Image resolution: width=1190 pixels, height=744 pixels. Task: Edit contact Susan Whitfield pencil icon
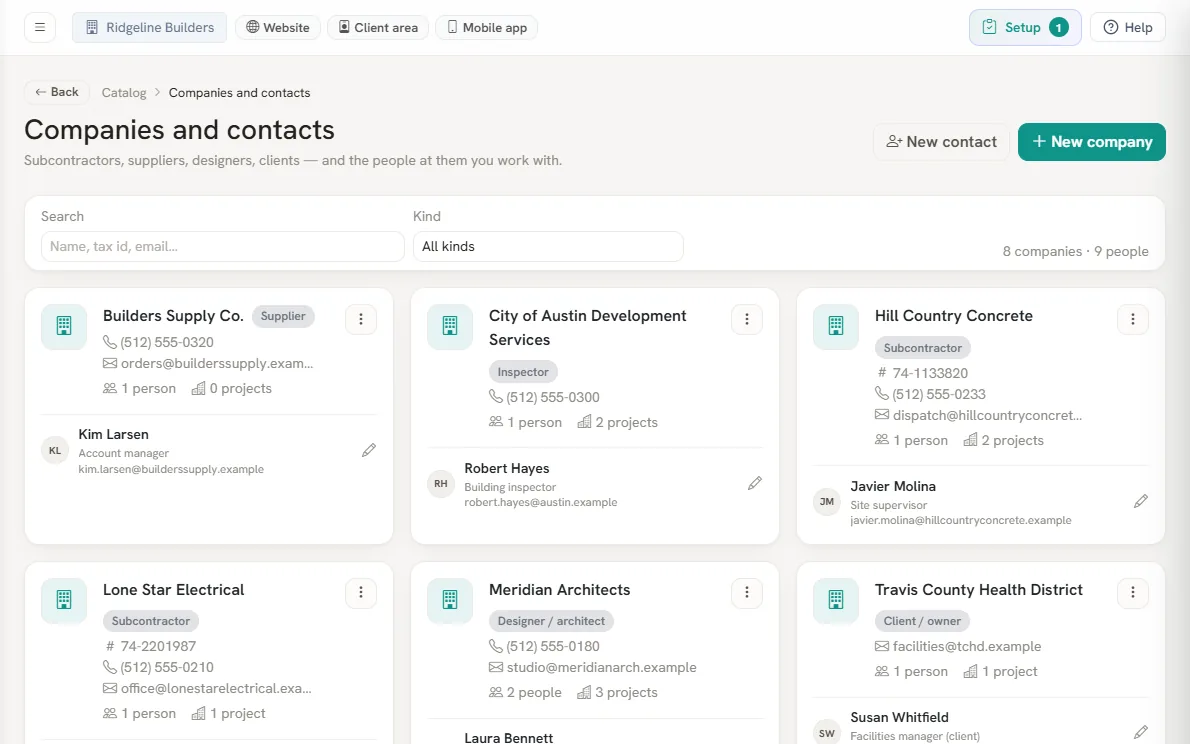pos(1141,732)
